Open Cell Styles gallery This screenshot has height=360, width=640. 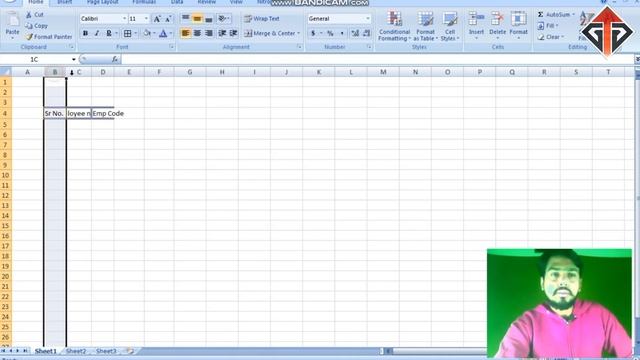tap(450, 26)
